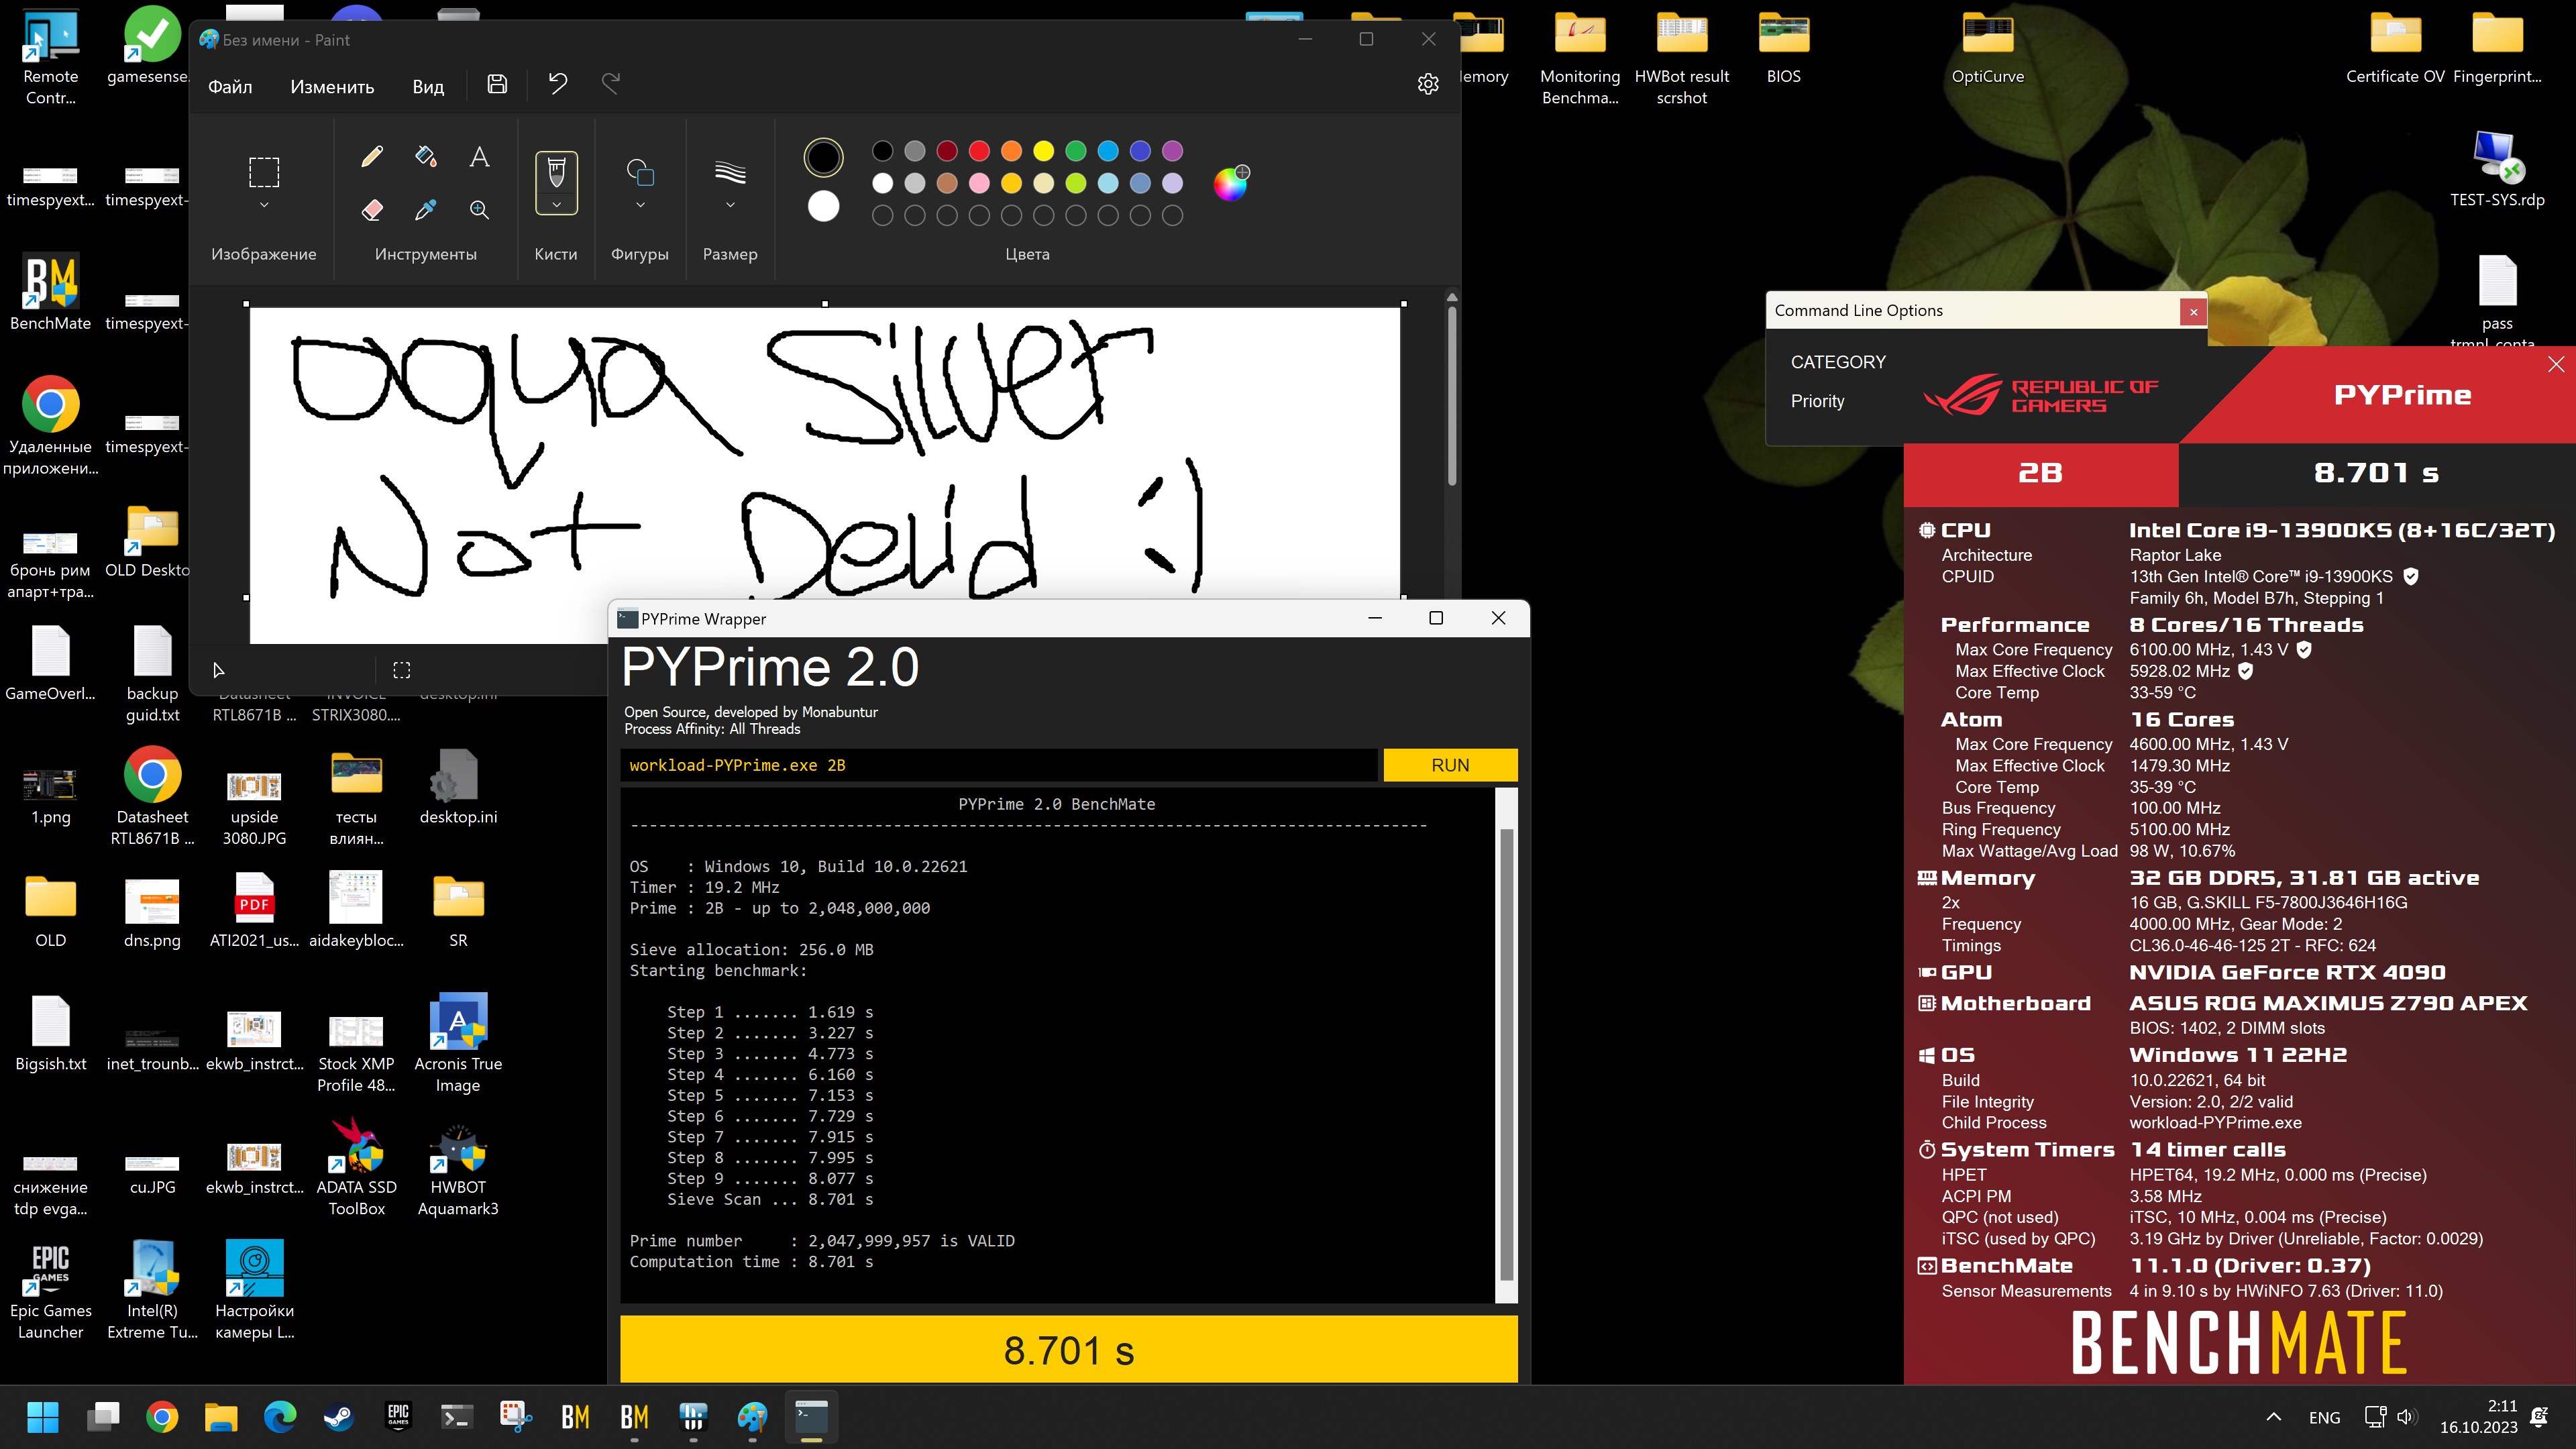Image resolution: width=2576 pixels, height=1449 pixels.
Task: Click Steam icon in taskbar
Action: click(x=338, y=1417)
